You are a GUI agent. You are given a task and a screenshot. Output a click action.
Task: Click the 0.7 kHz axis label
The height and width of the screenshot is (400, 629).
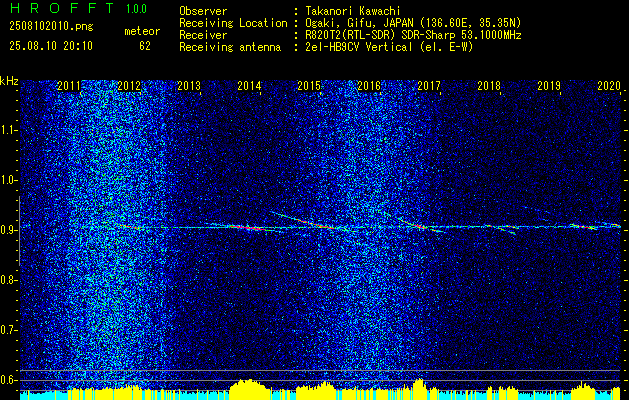(x=9, y=330)
